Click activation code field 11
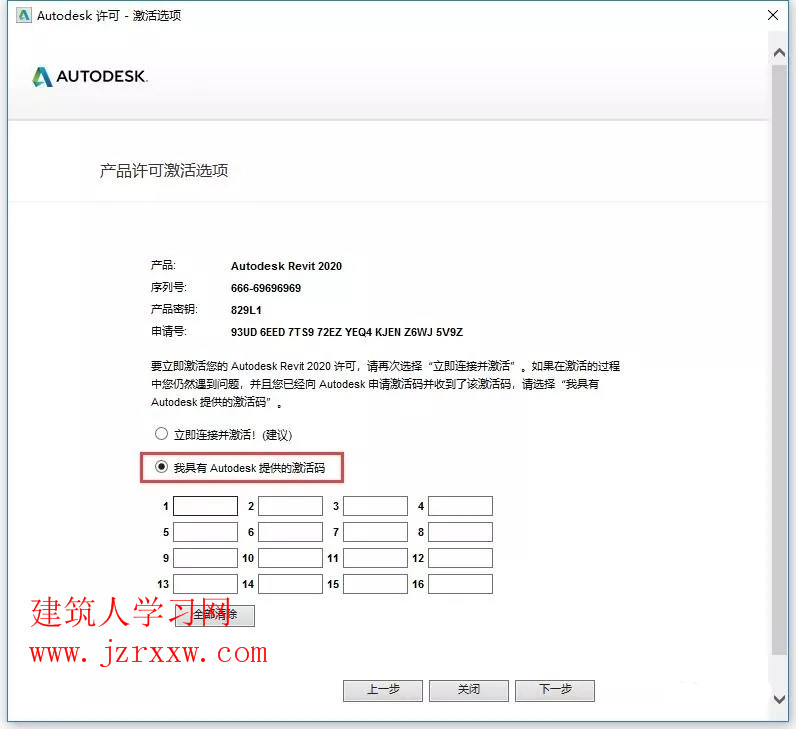The width and height of the screenshot is (796, 729). [375, 558]
